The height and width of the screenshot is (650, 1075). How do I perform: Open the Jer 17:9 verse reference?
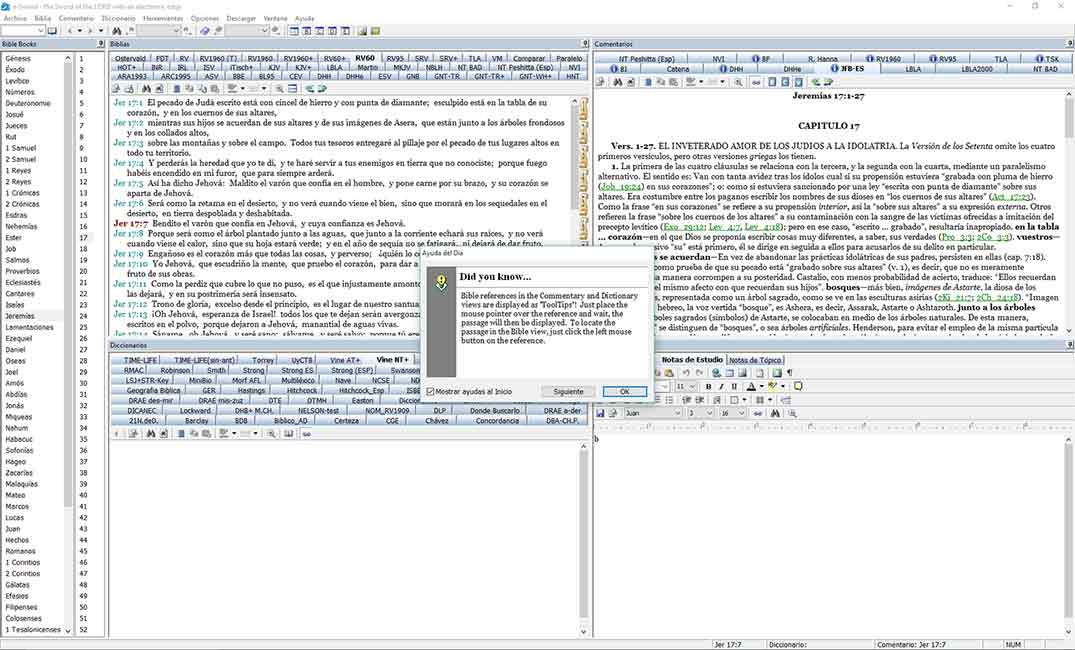click(130, 254)
